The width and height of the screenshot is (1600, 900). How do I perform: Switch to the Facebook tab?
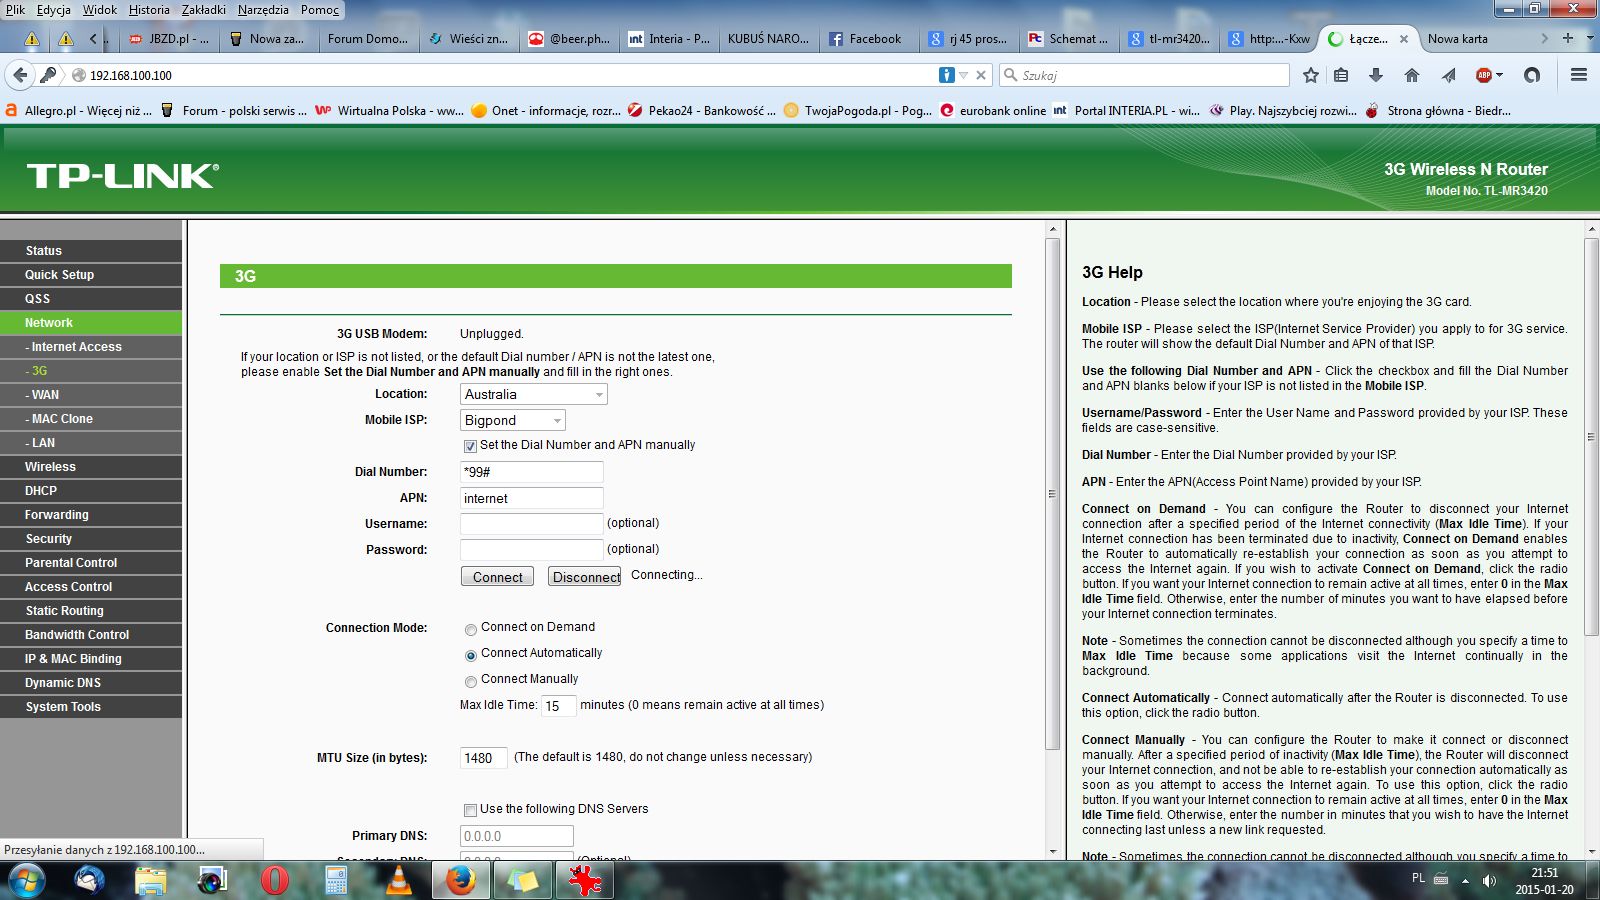coord(867,39)
